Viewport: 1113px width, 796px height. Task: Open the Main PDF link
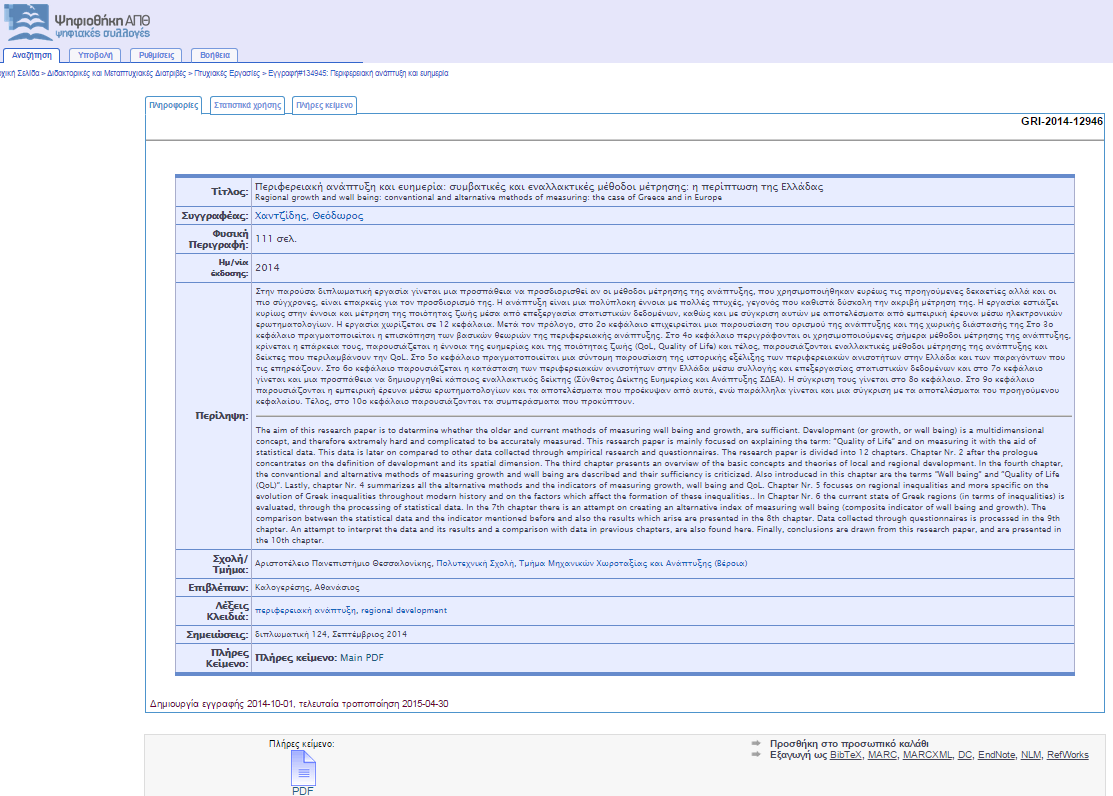pos(362,658)
